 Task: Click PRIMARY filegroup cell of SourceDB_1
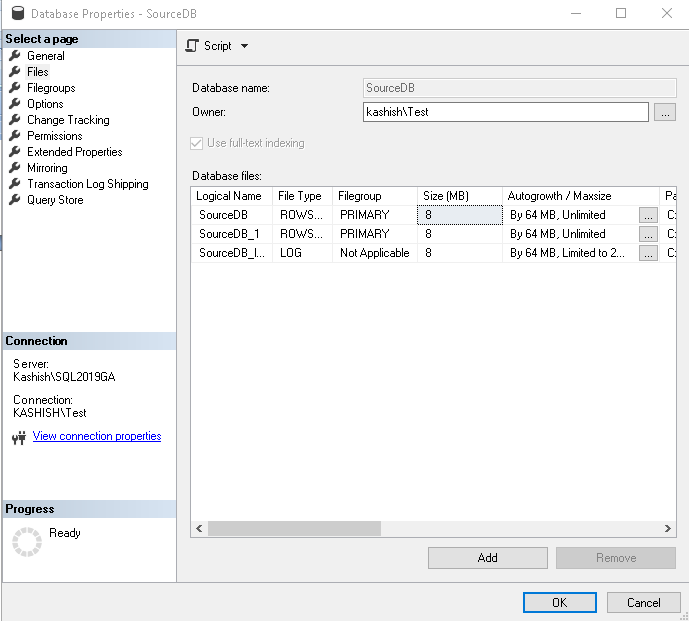(x=375, y=234)
